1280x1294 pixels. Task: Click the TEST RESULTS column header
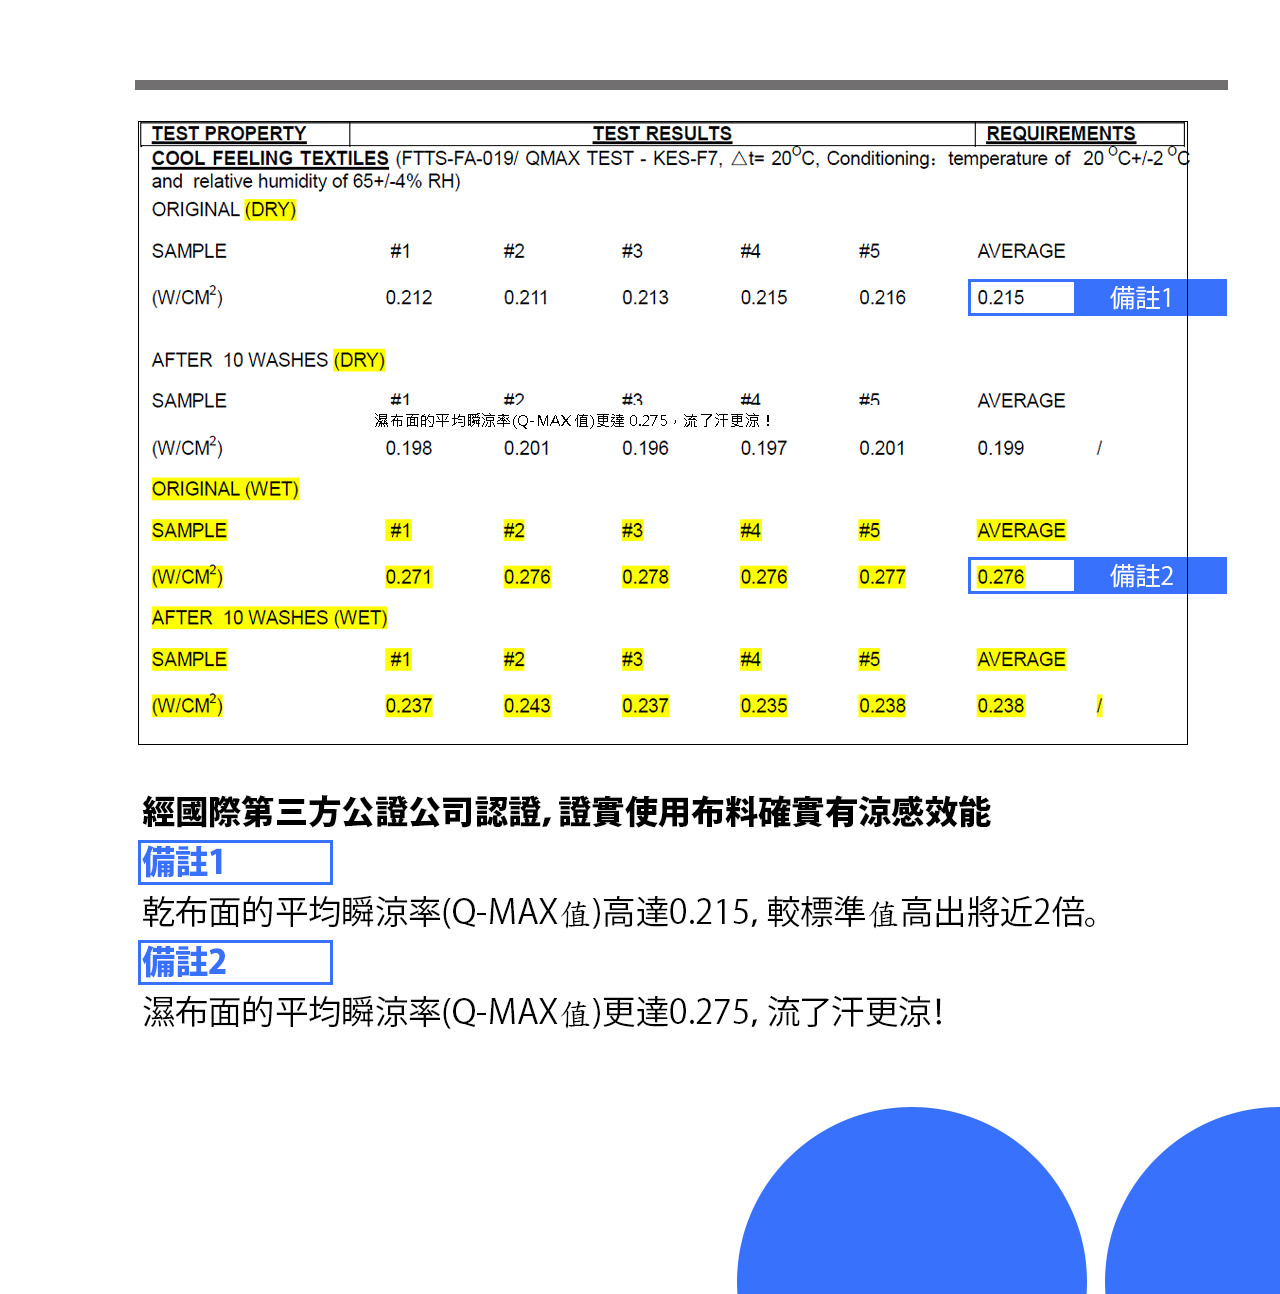coord(662,134)
